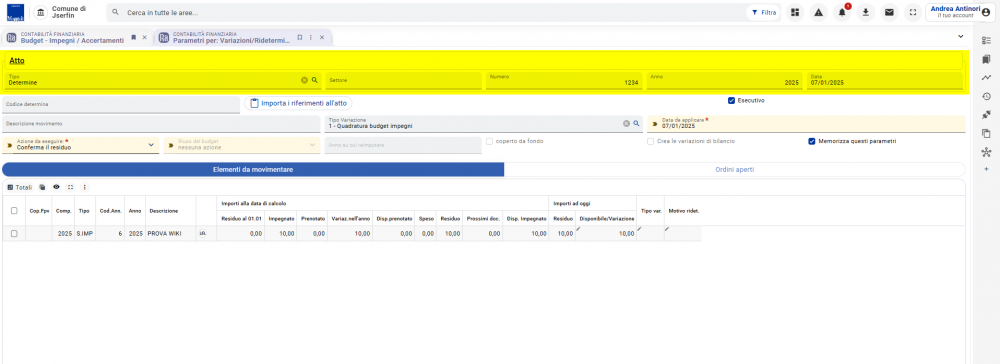Click the Descrizione movimento input field

(x=161, y=124)
